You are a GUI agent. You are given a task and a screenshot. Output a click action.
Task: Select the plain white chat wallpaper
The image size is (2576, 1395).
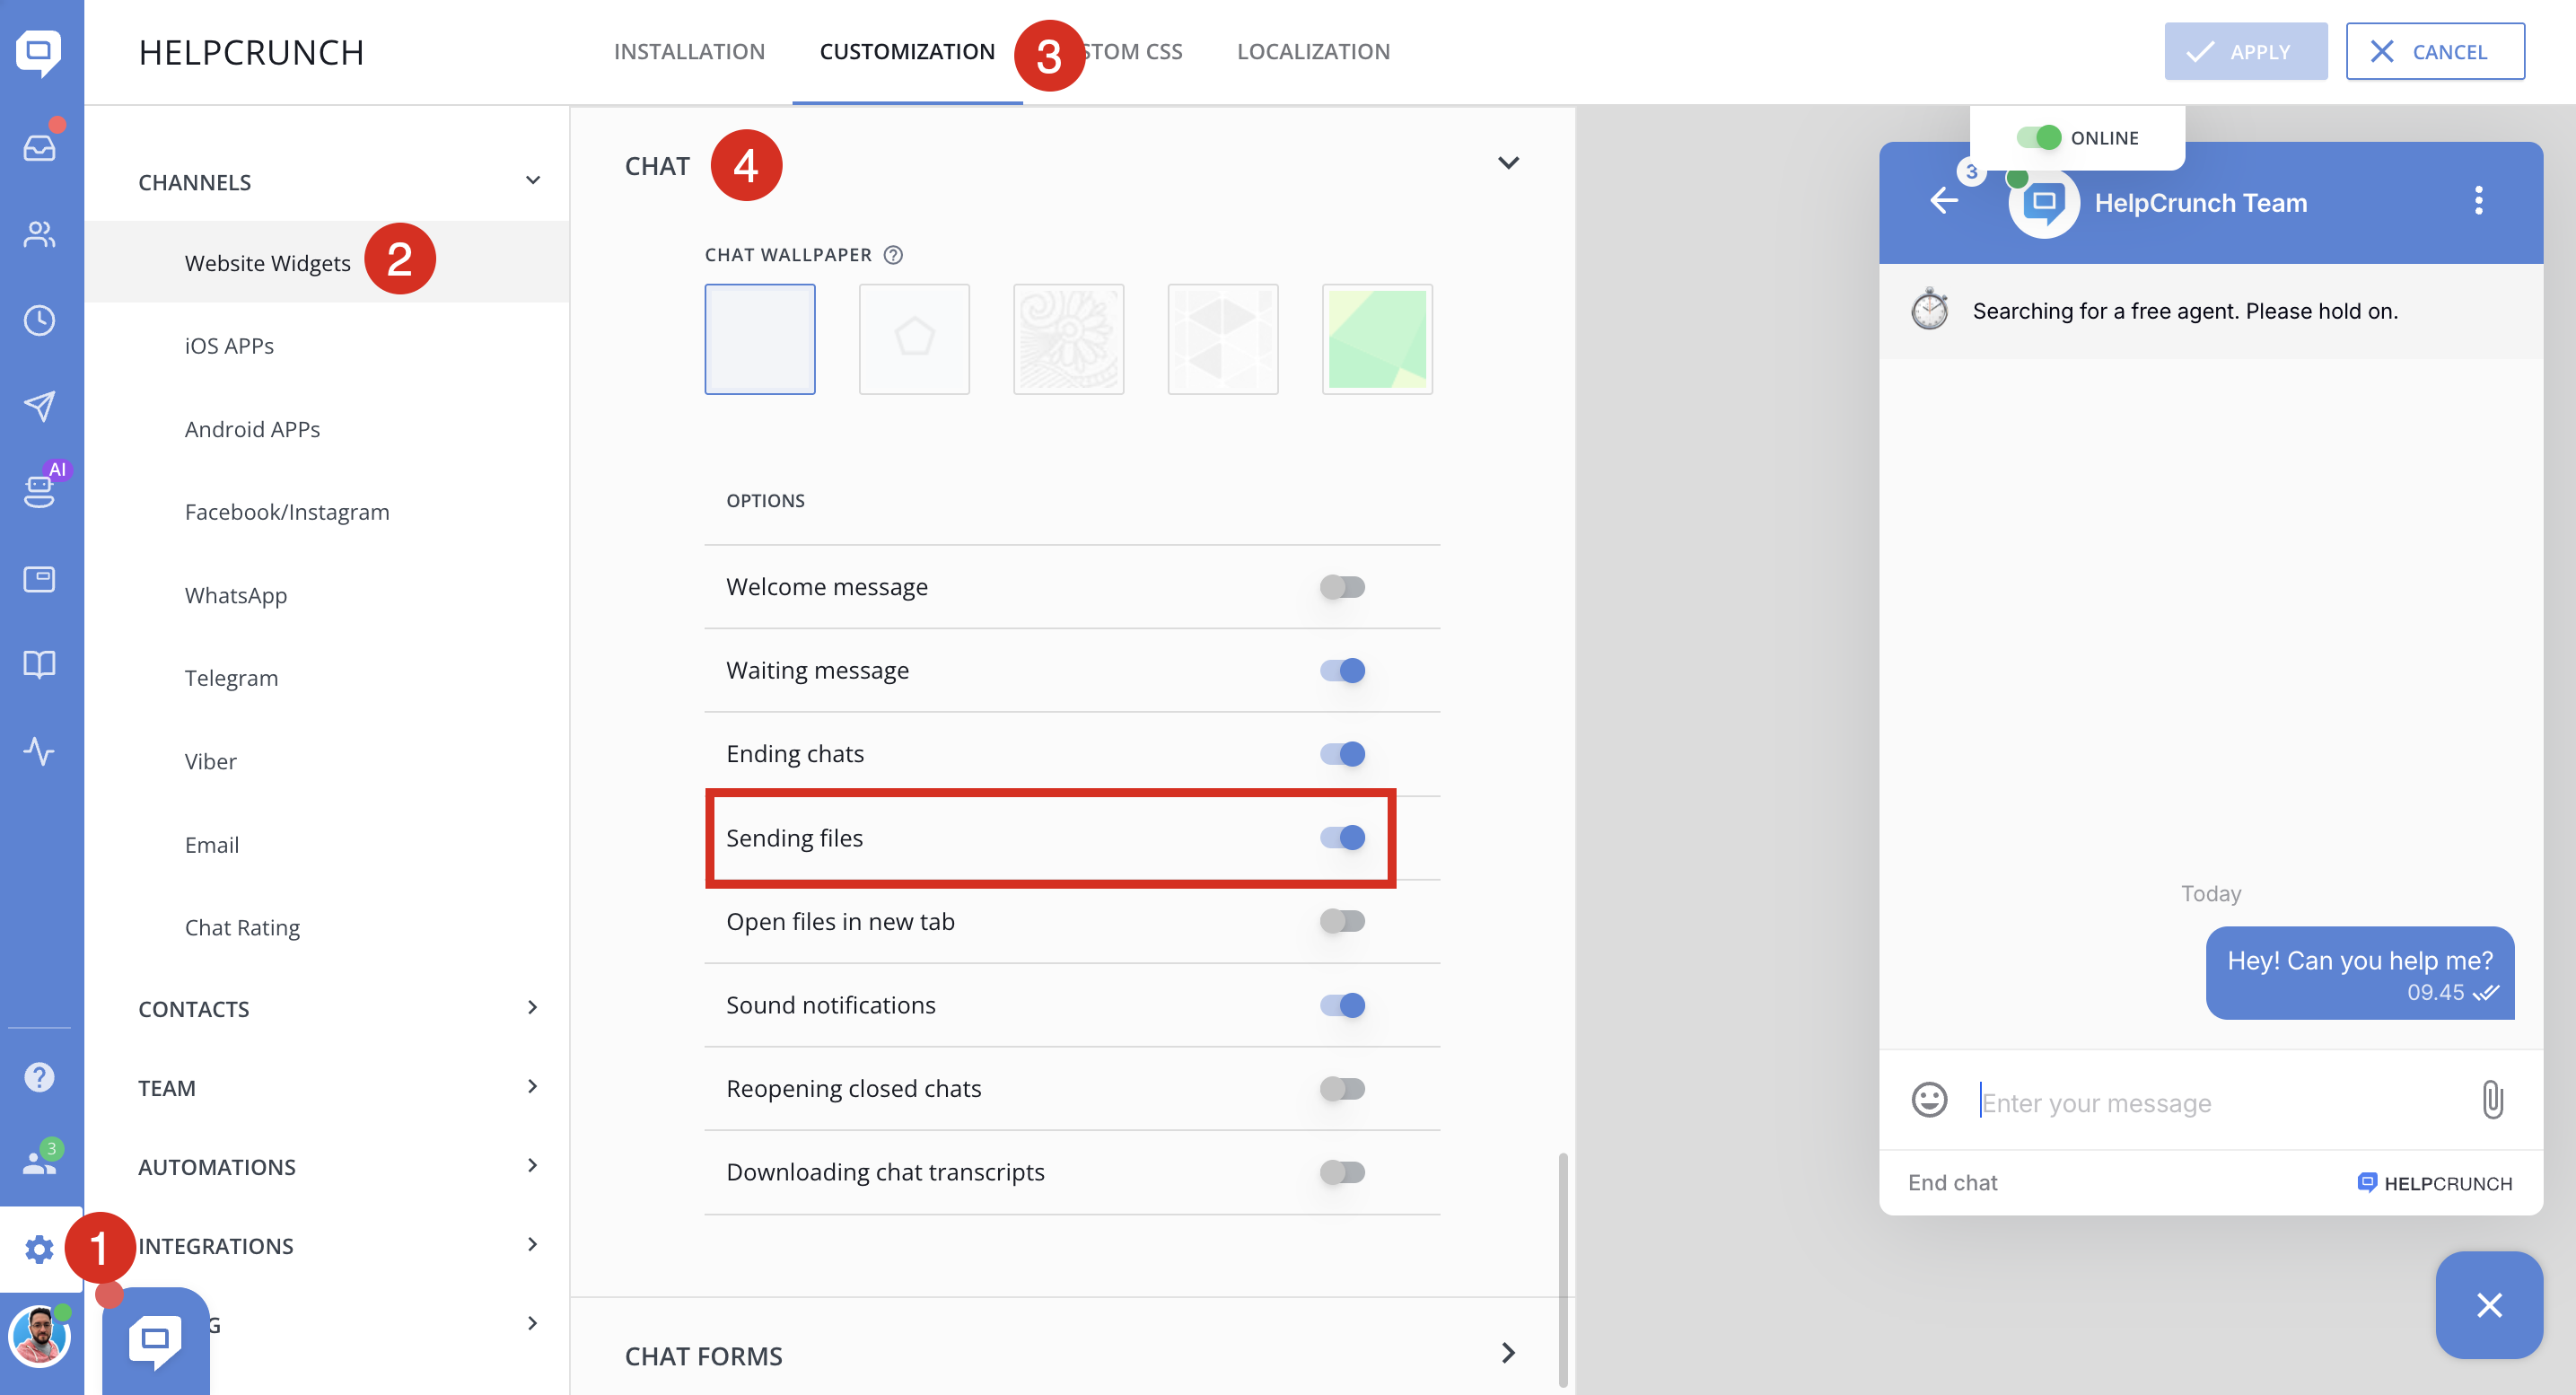pyautogui.click(x=760, y=339)
